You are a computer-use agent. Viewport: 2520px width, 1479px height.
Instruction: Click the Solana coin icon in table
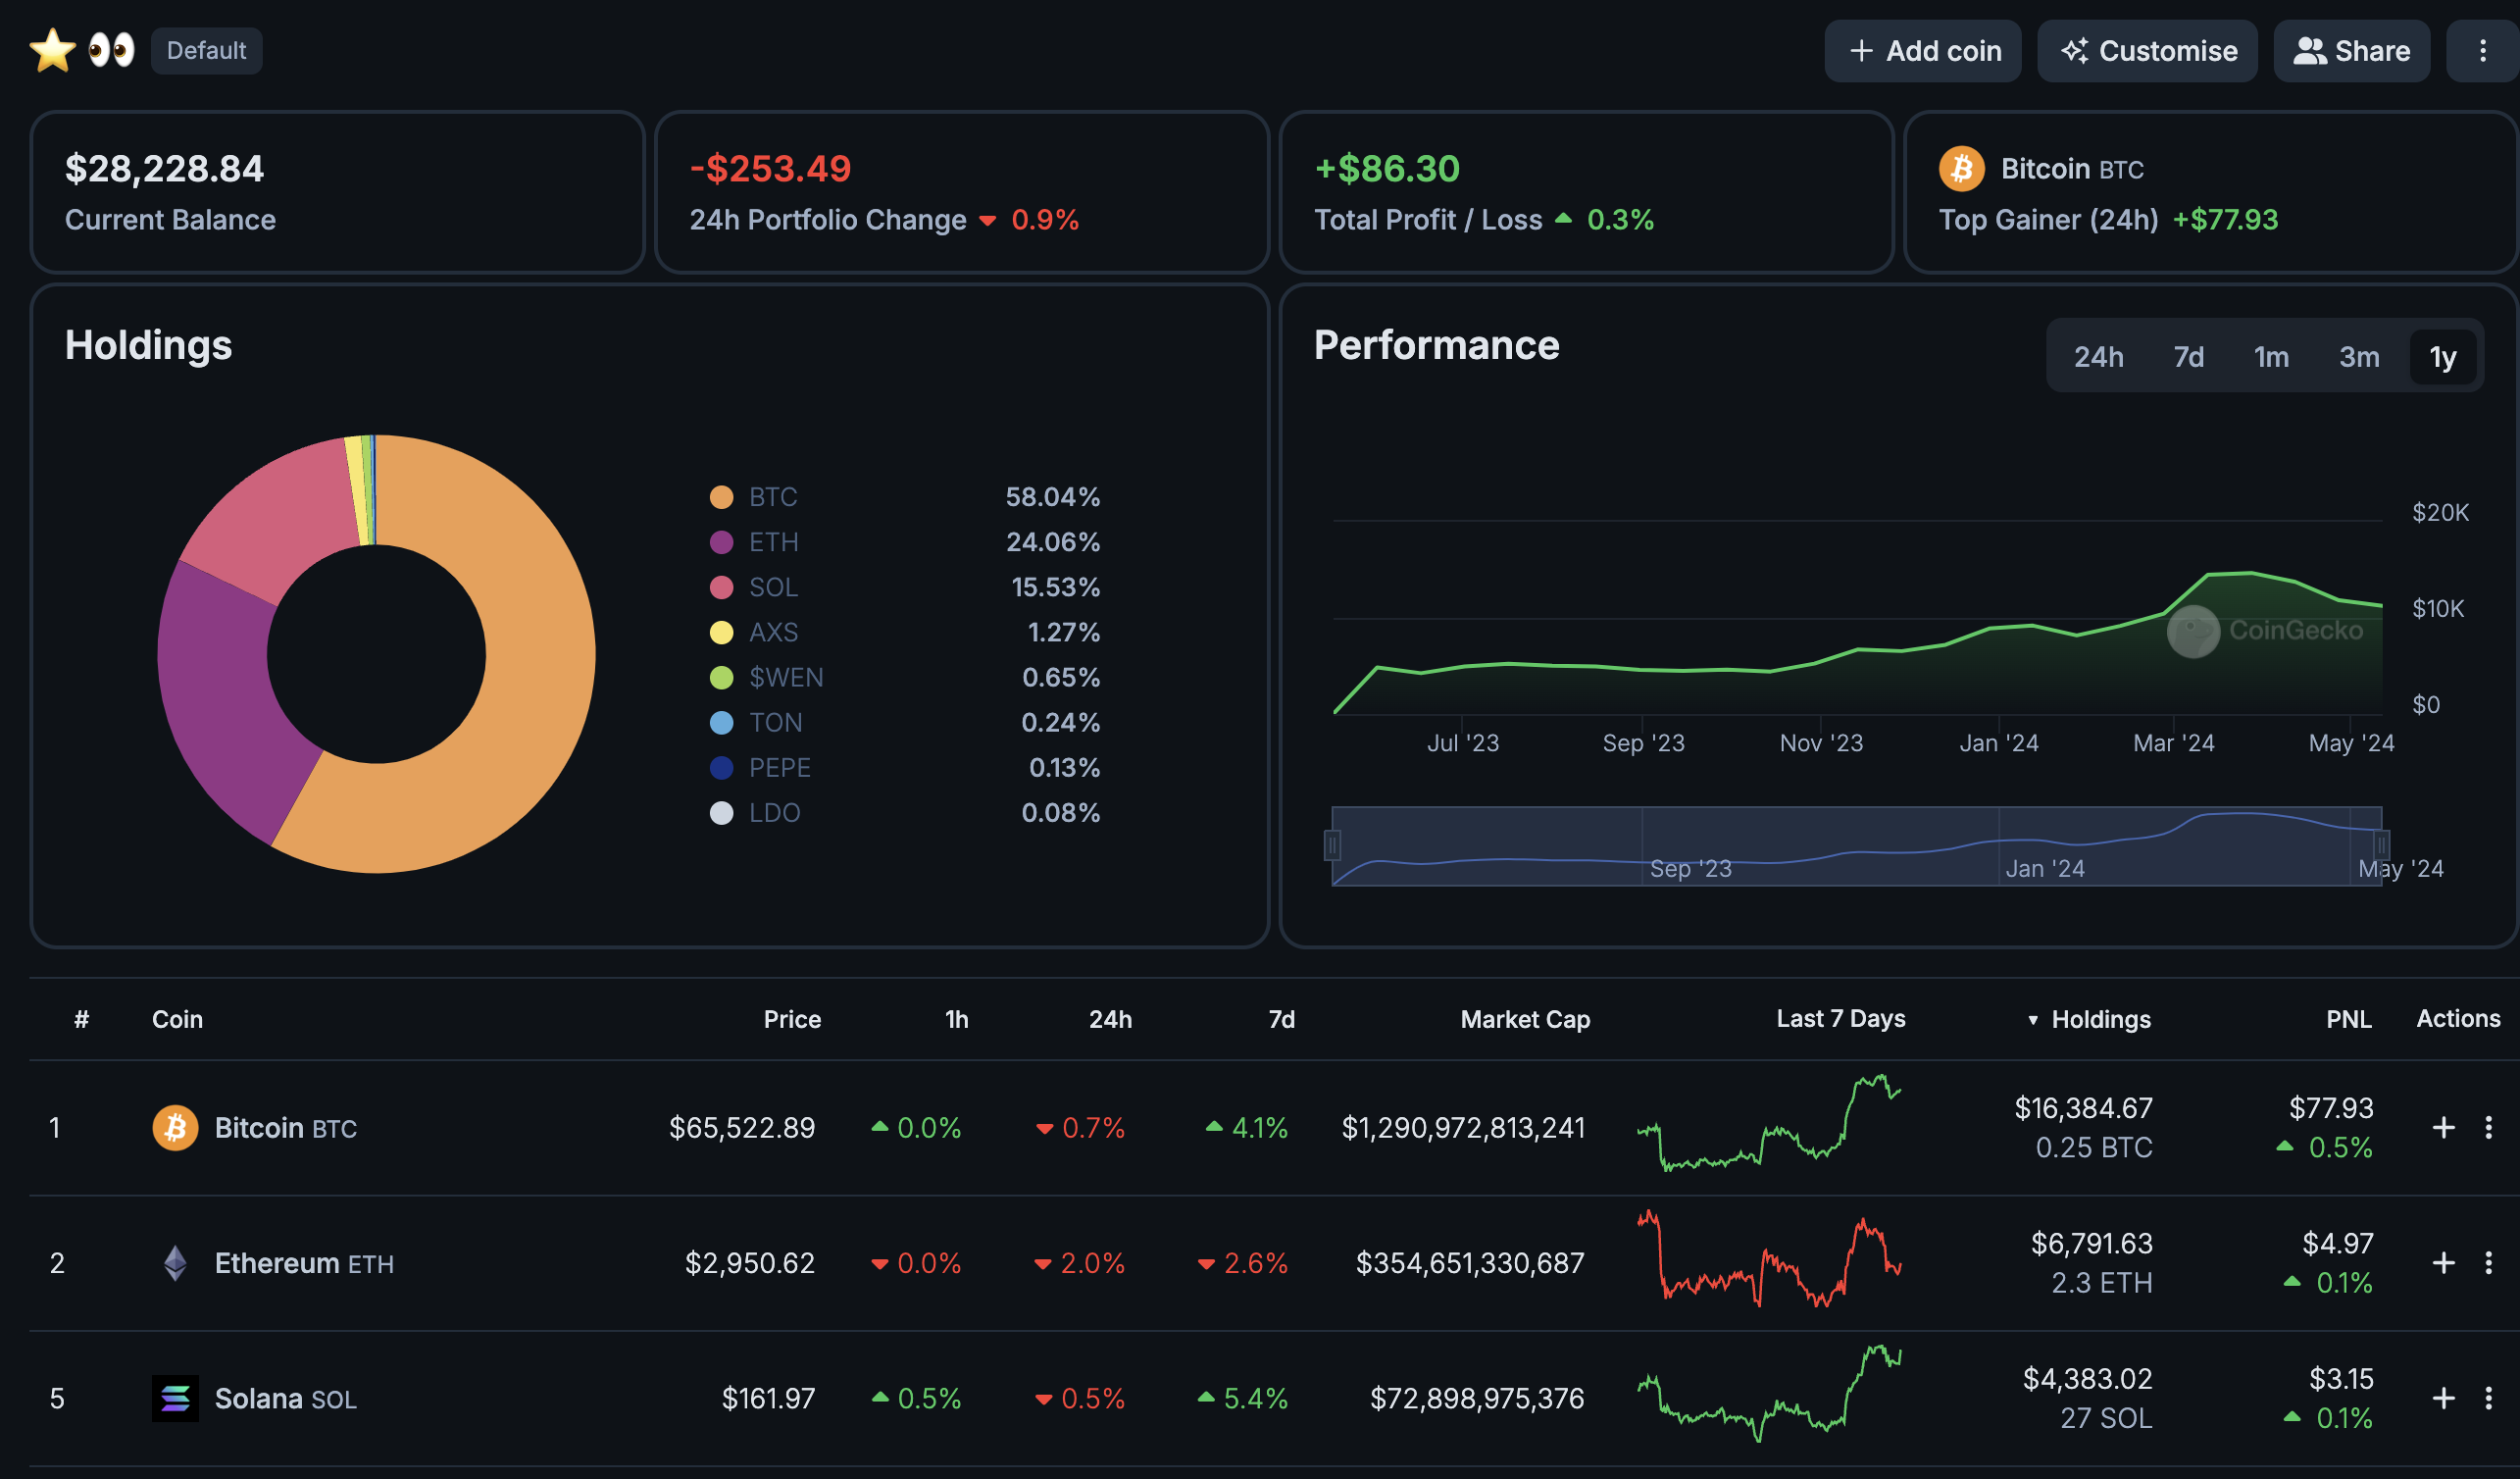175,1397
